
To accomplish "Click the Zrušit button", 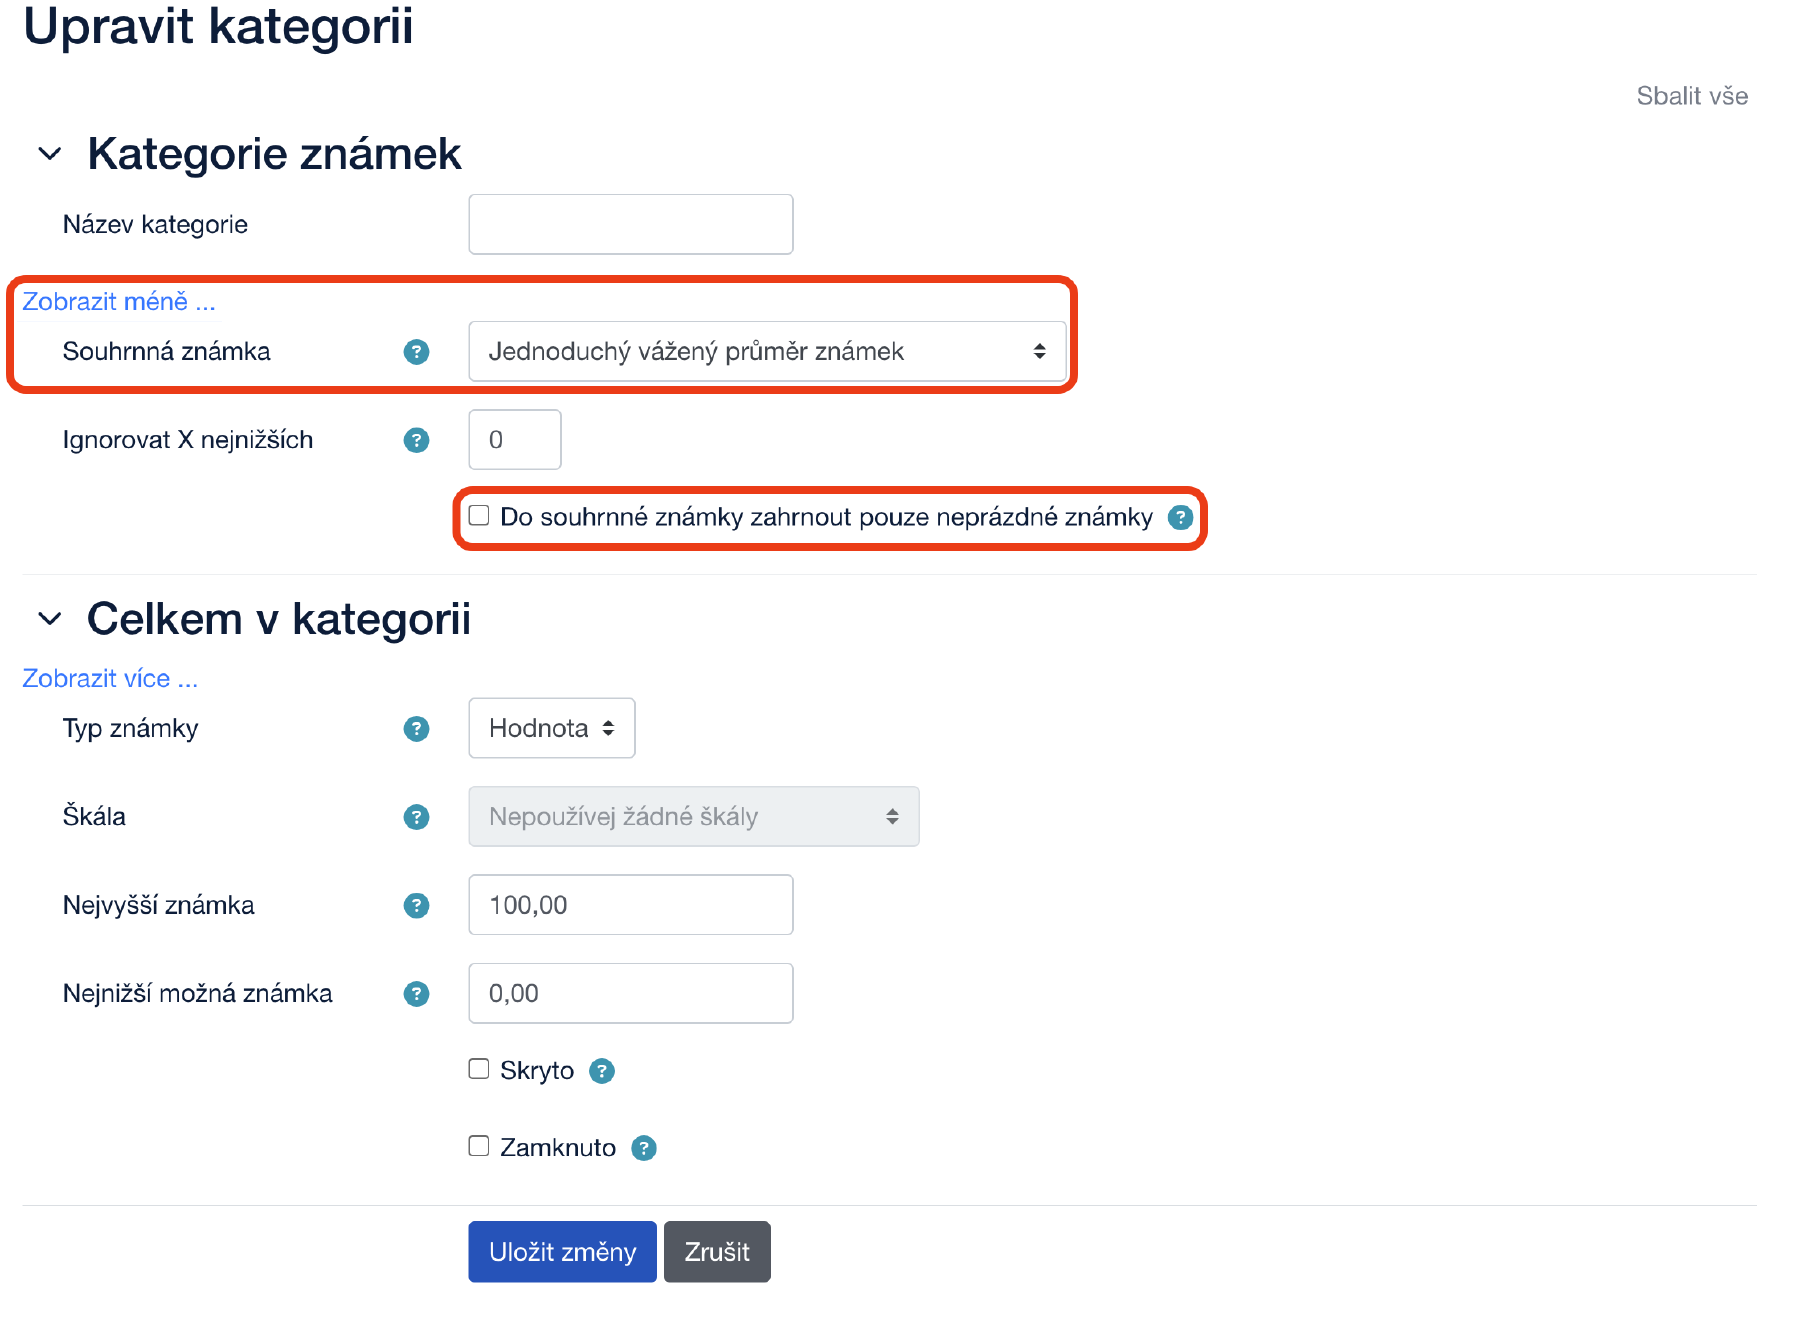I will tap(717, 1251).
